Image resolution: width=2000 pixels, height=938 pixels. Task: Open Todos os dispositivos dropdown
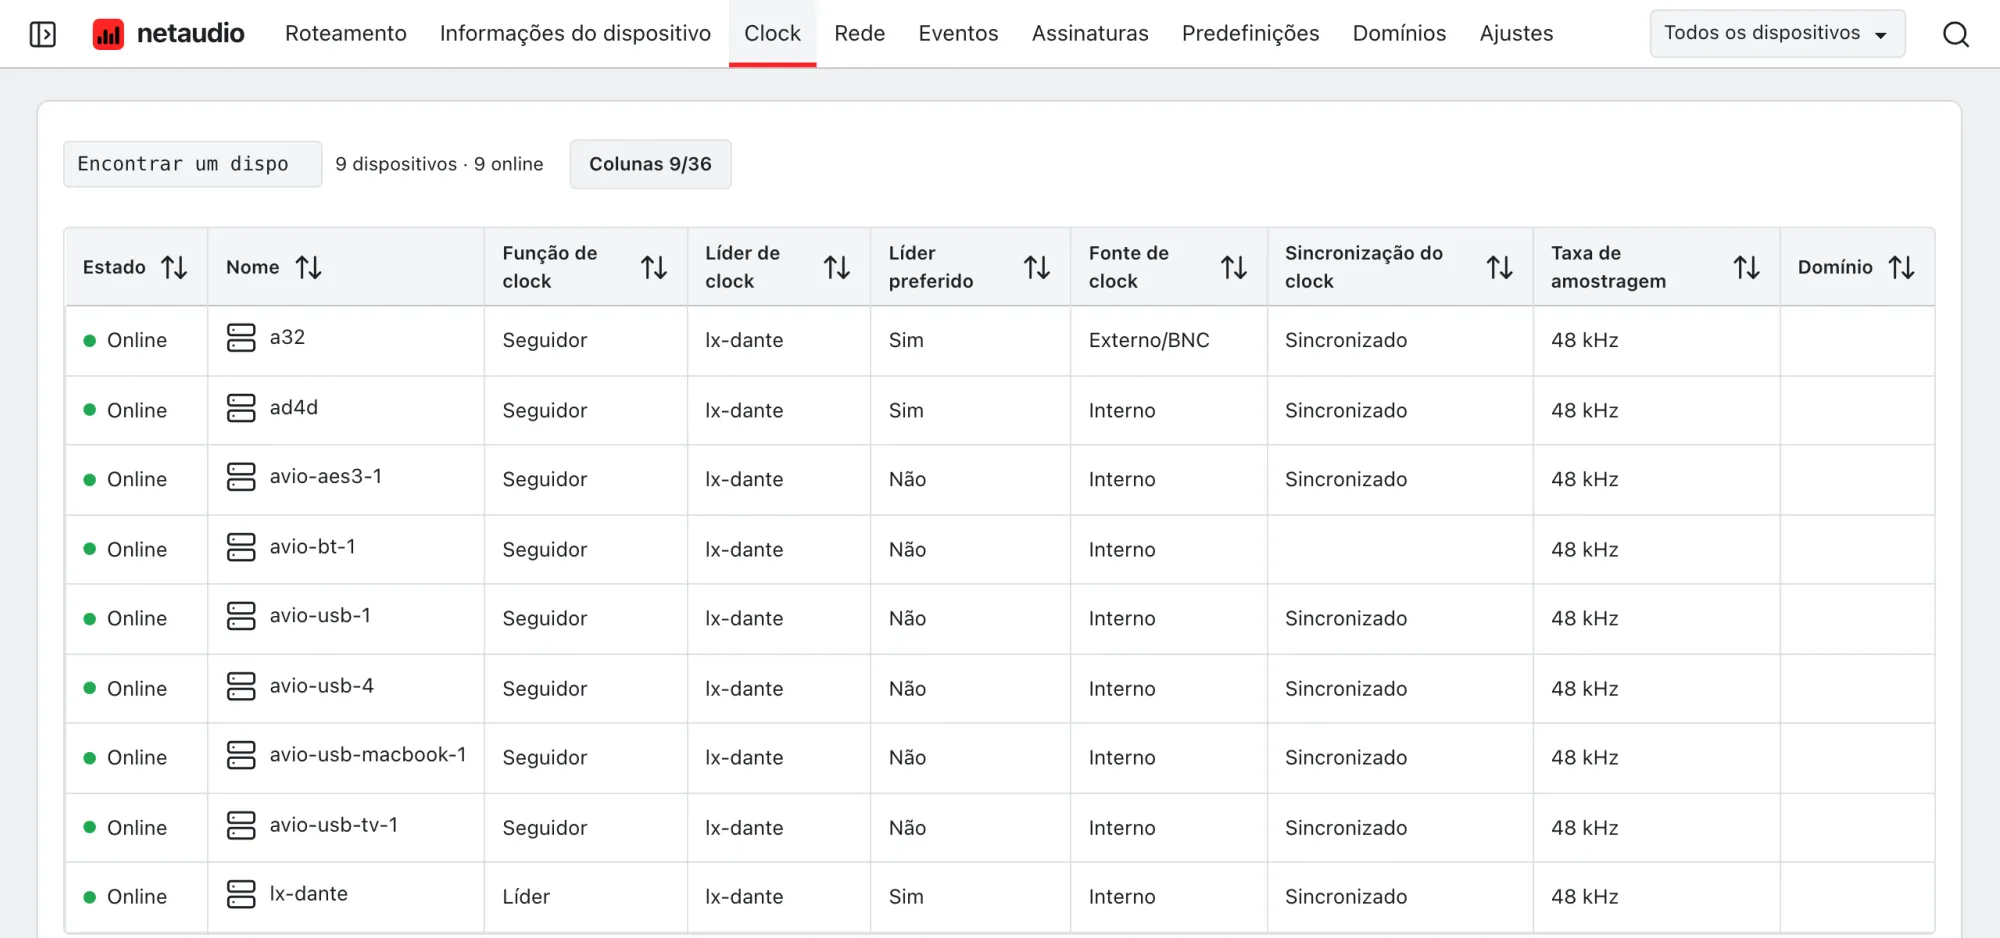[1777, 33]
